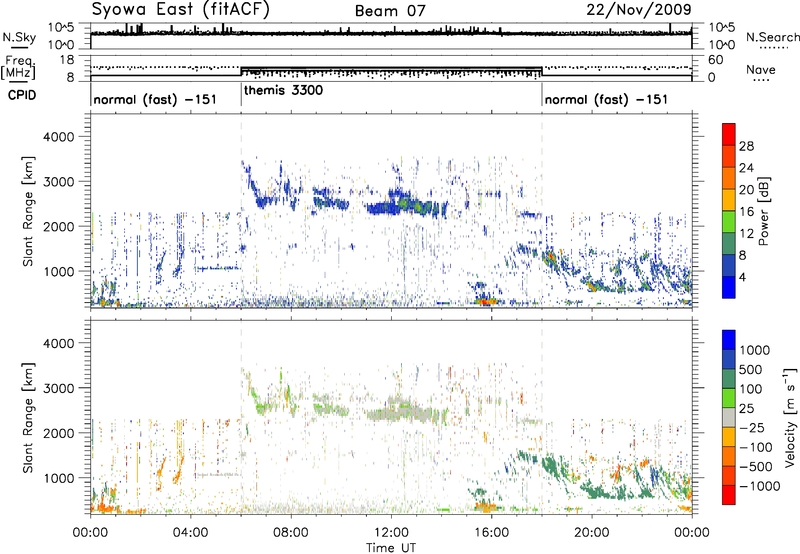Click the '18' frequency axis tick label

click(67, 60)
